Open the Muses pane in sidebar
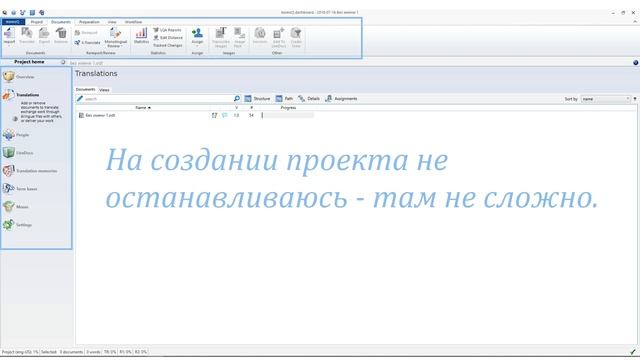The height and width of the screenshot is (360, 640). pyautogui.click(x=16, y=207)
